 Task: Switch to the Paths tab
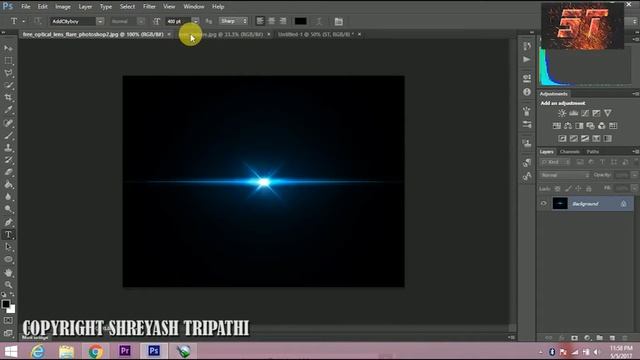point(593,152)
